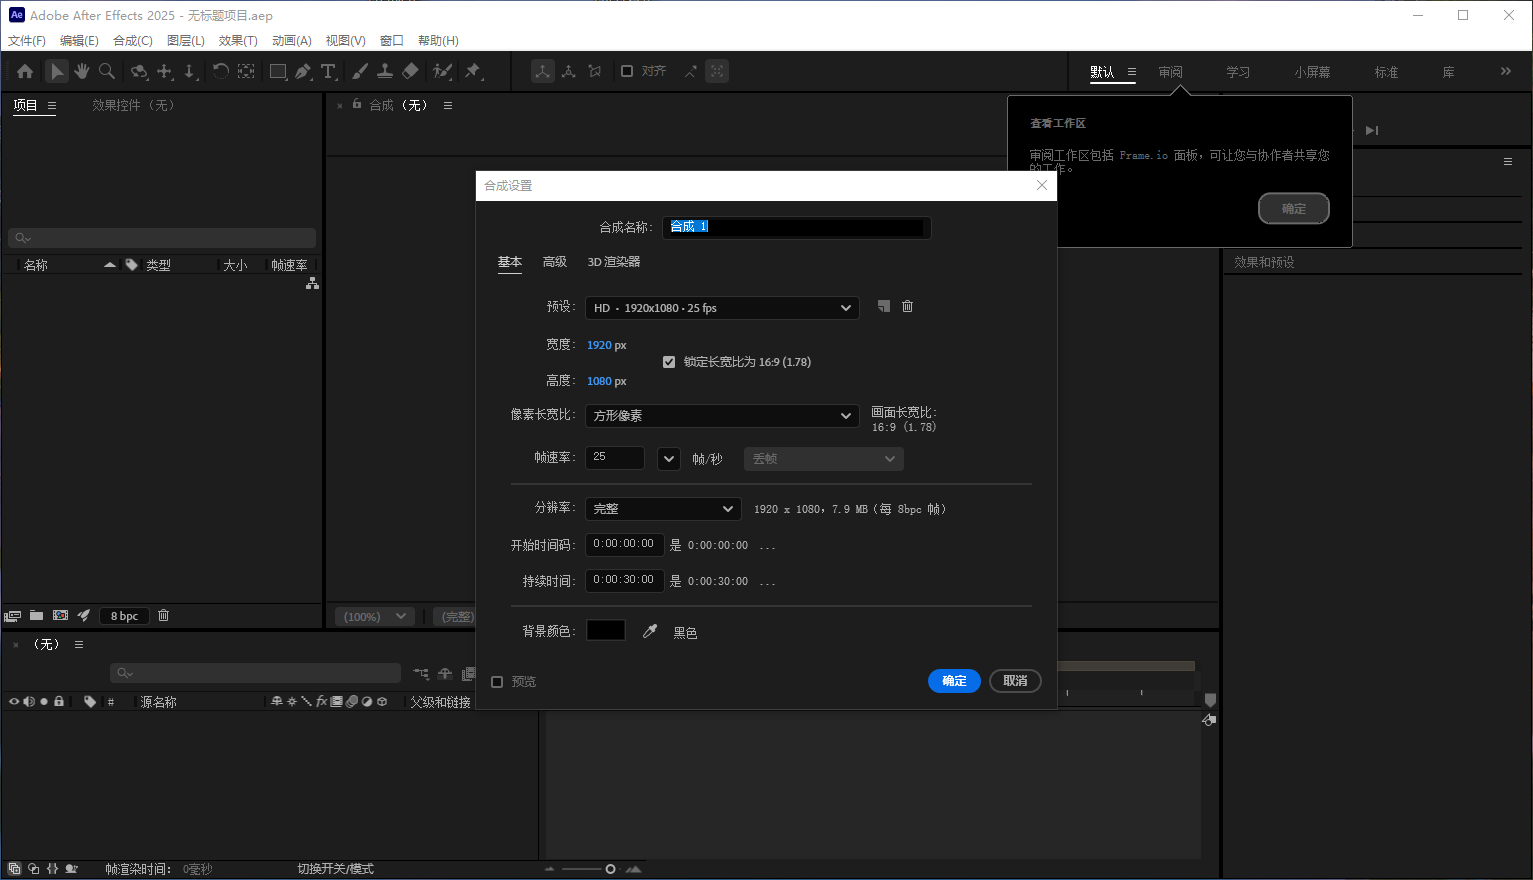
Task: Select the Dolly camera tool
Action: (190, 71)
